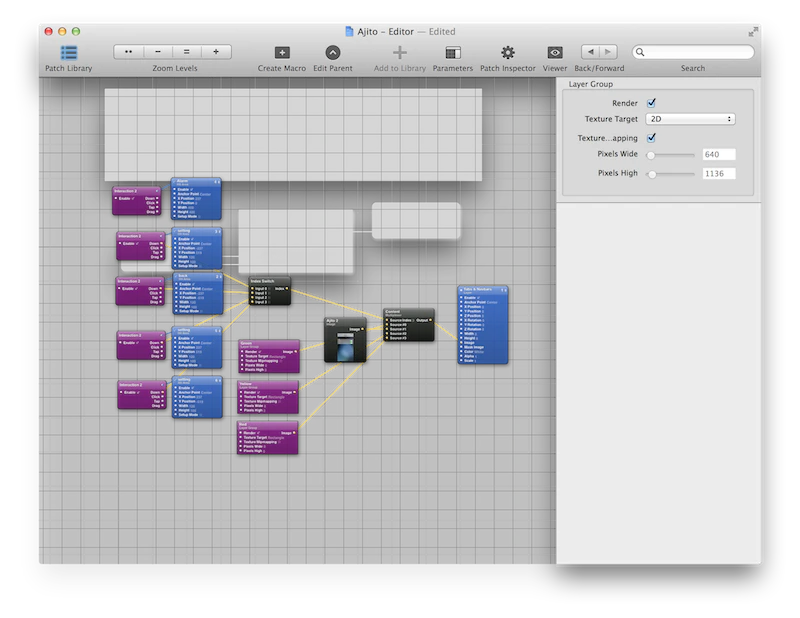Click the 'Layer Group' inspector heading
The width and height of the screenshot is (800, 618).
tap(591, 84)
